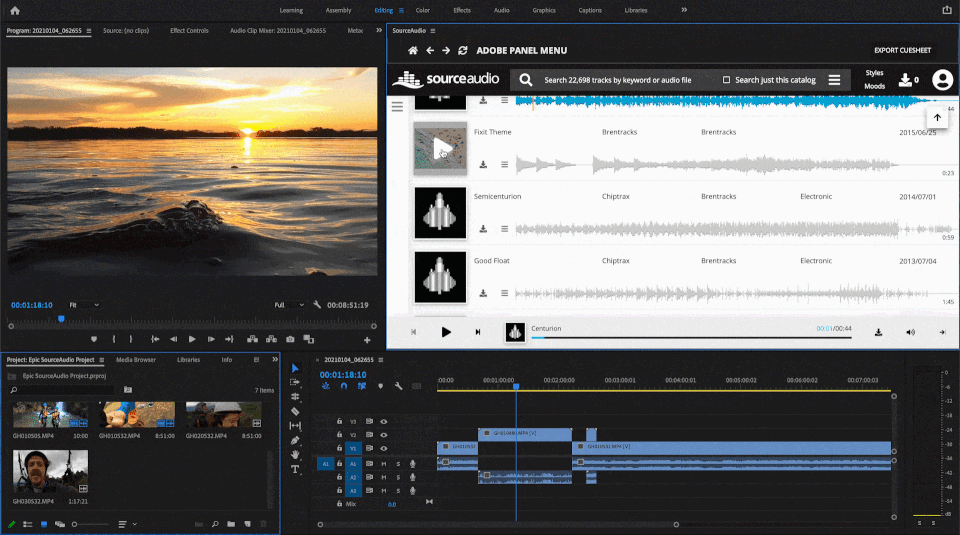Expand Program monitor panel tabs overflow
The width and height of the screenshot is (960, 535).
click(379, 30)
